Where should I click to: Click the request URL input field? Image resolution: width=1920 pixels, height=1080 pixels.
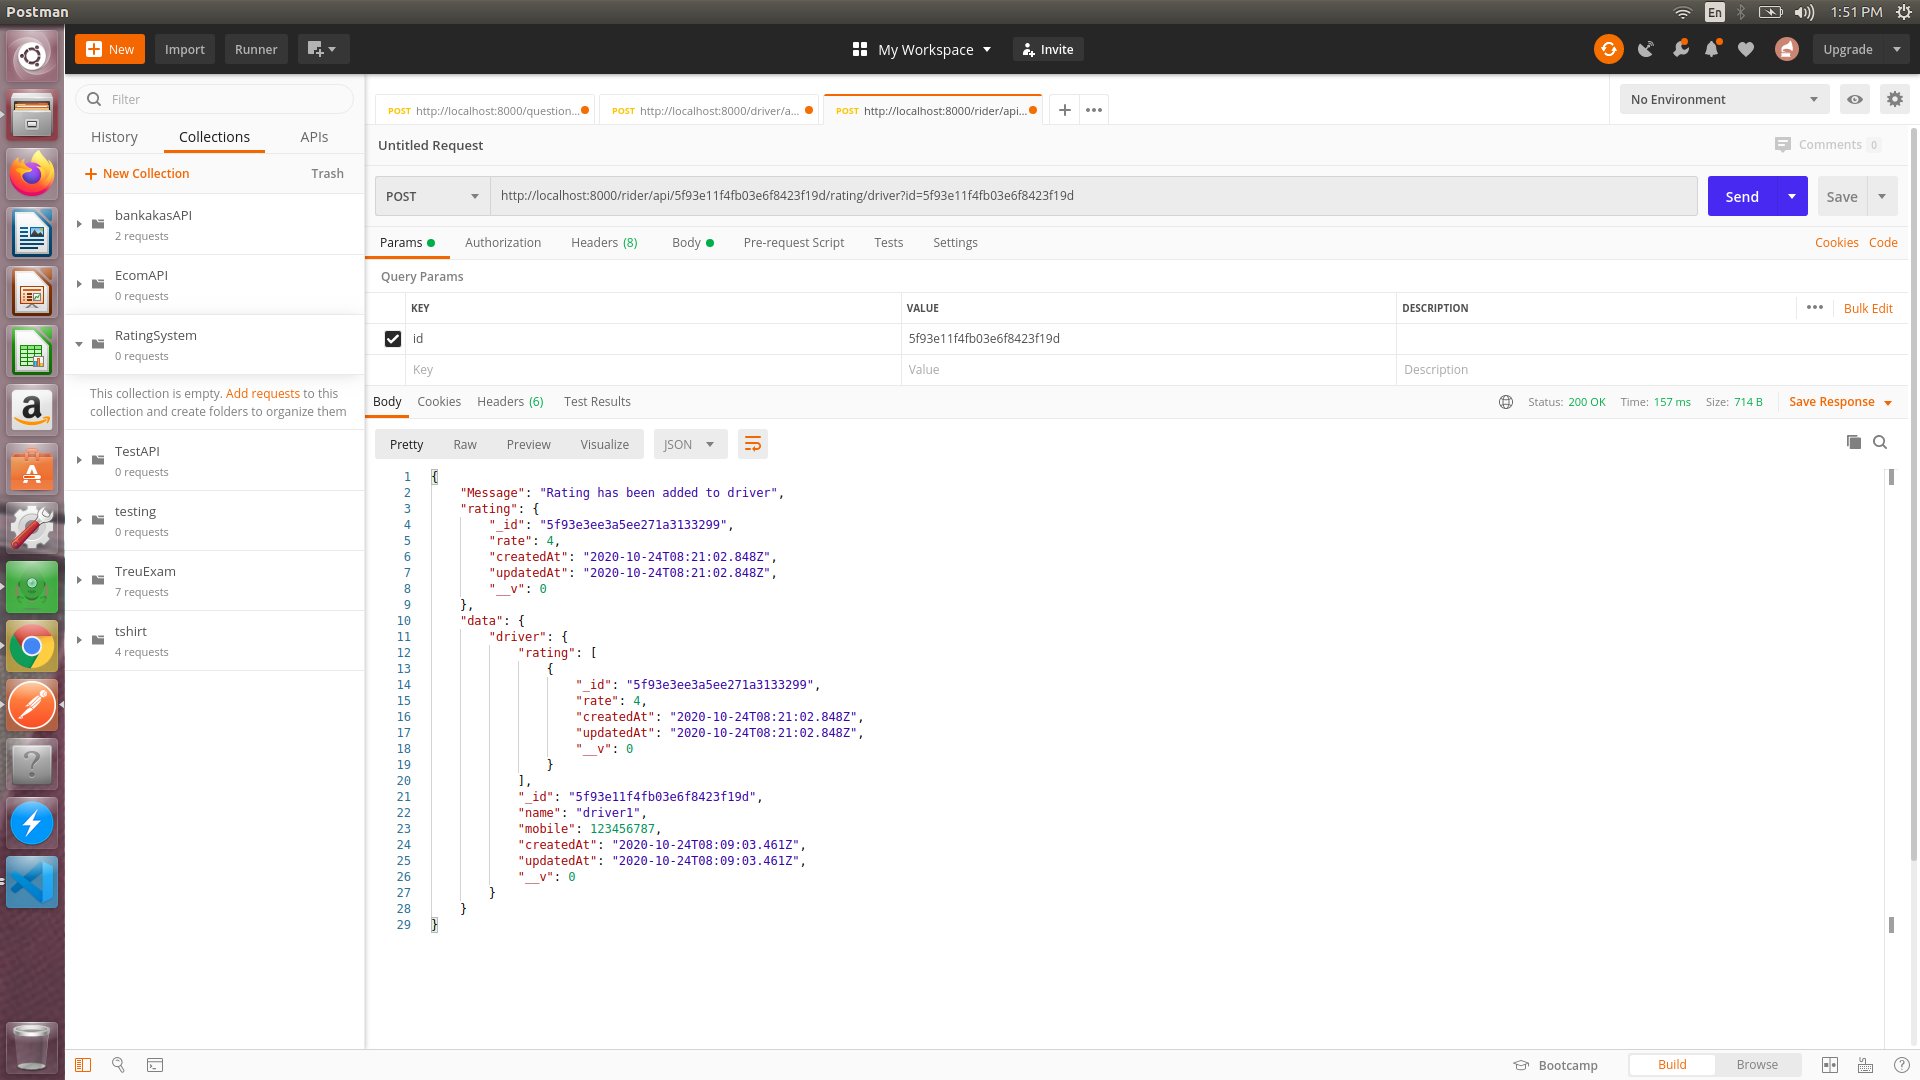1090,196
